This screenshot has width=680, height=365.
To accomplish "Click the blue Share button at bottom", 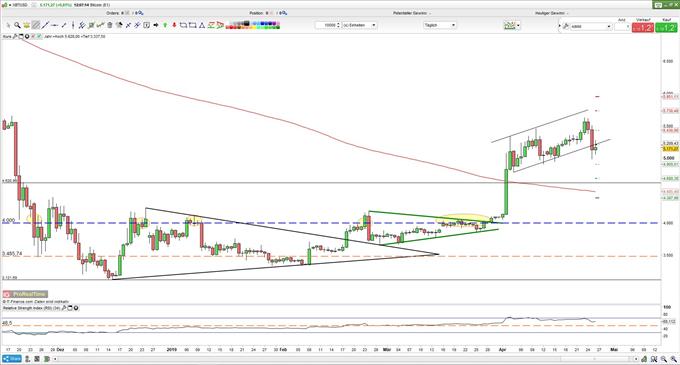I will pos(12,359).
